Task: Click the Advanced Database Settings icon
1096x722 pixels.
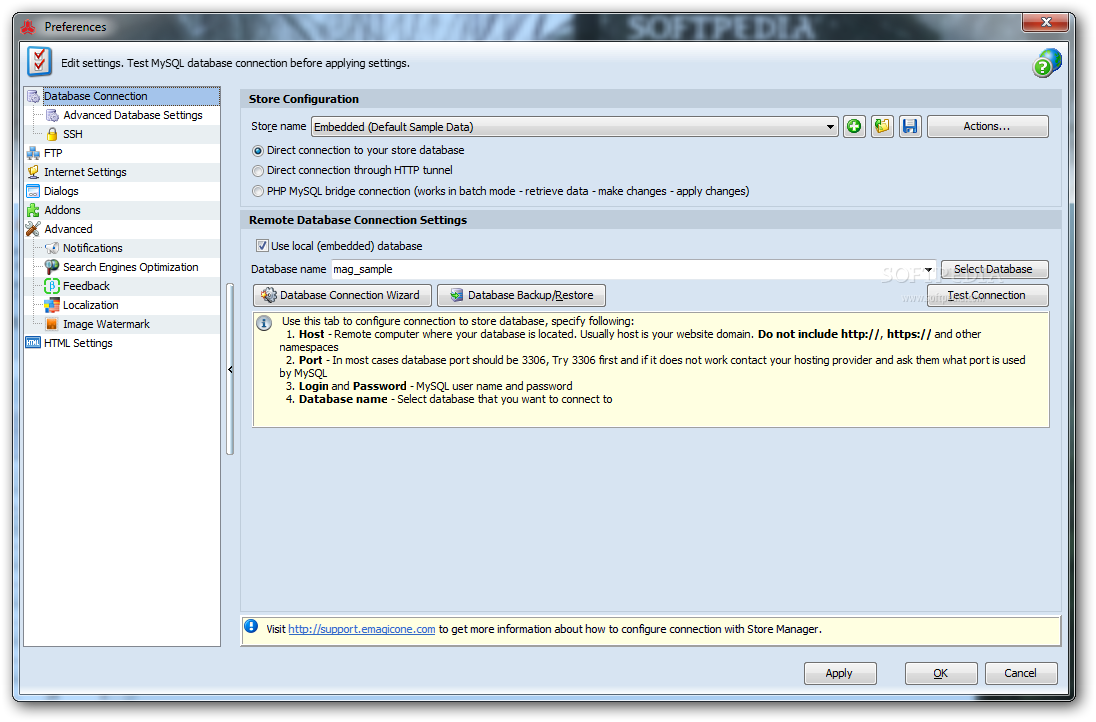Action: (x=52, y=115)
